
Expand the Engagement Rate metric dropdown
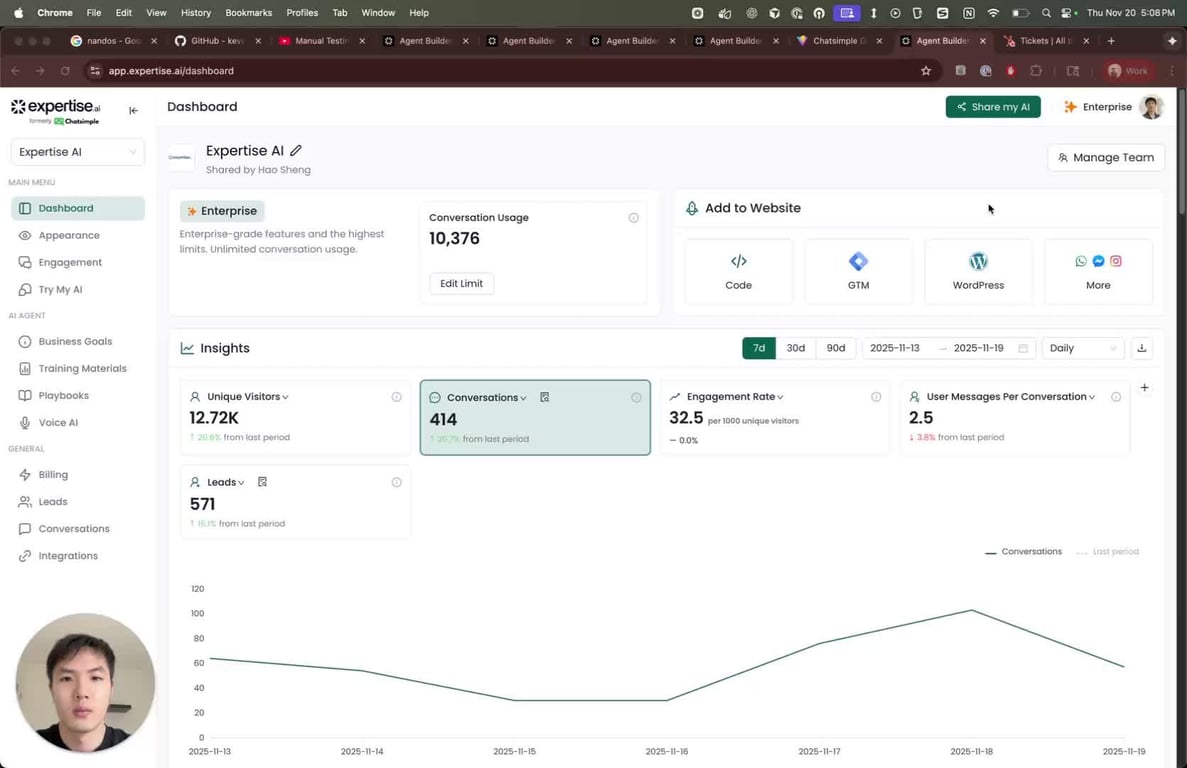(x=780, y=397)
